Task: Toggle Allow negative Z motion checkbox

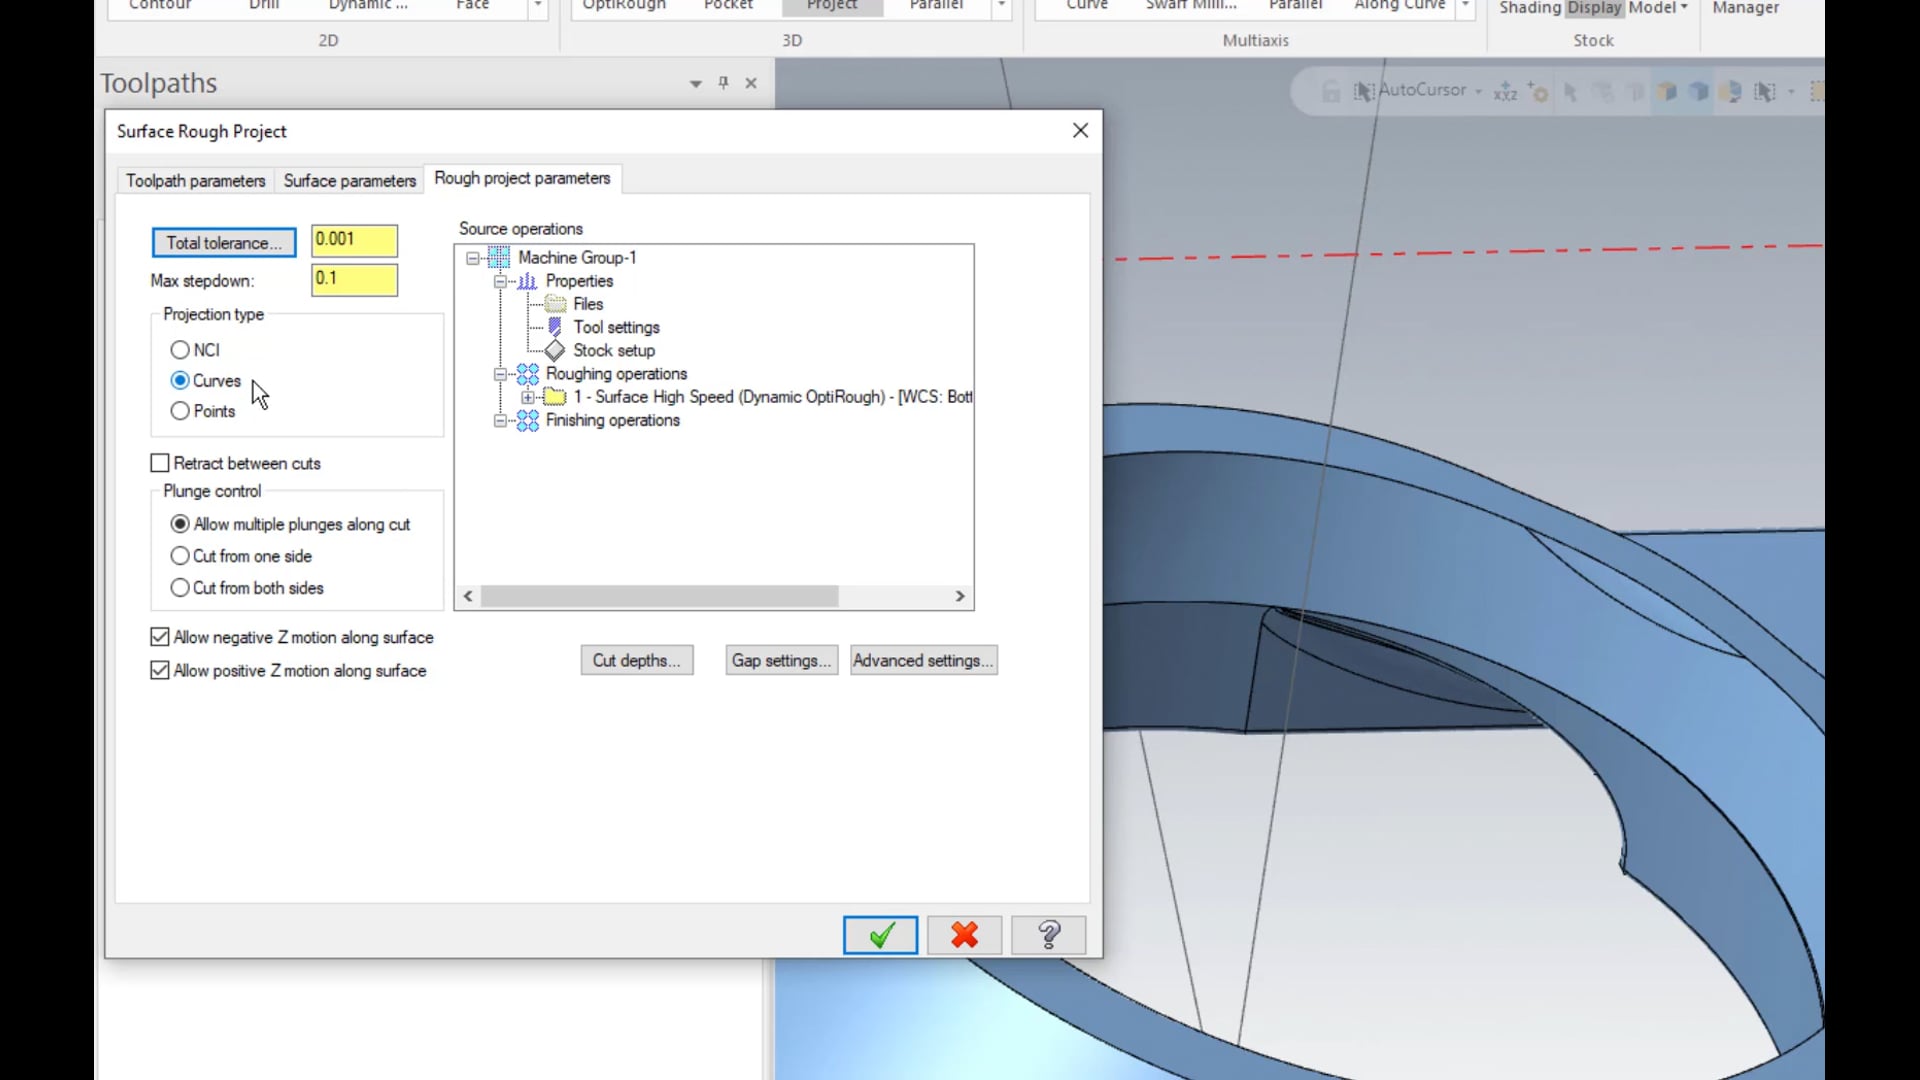Action: click(158, 637)
